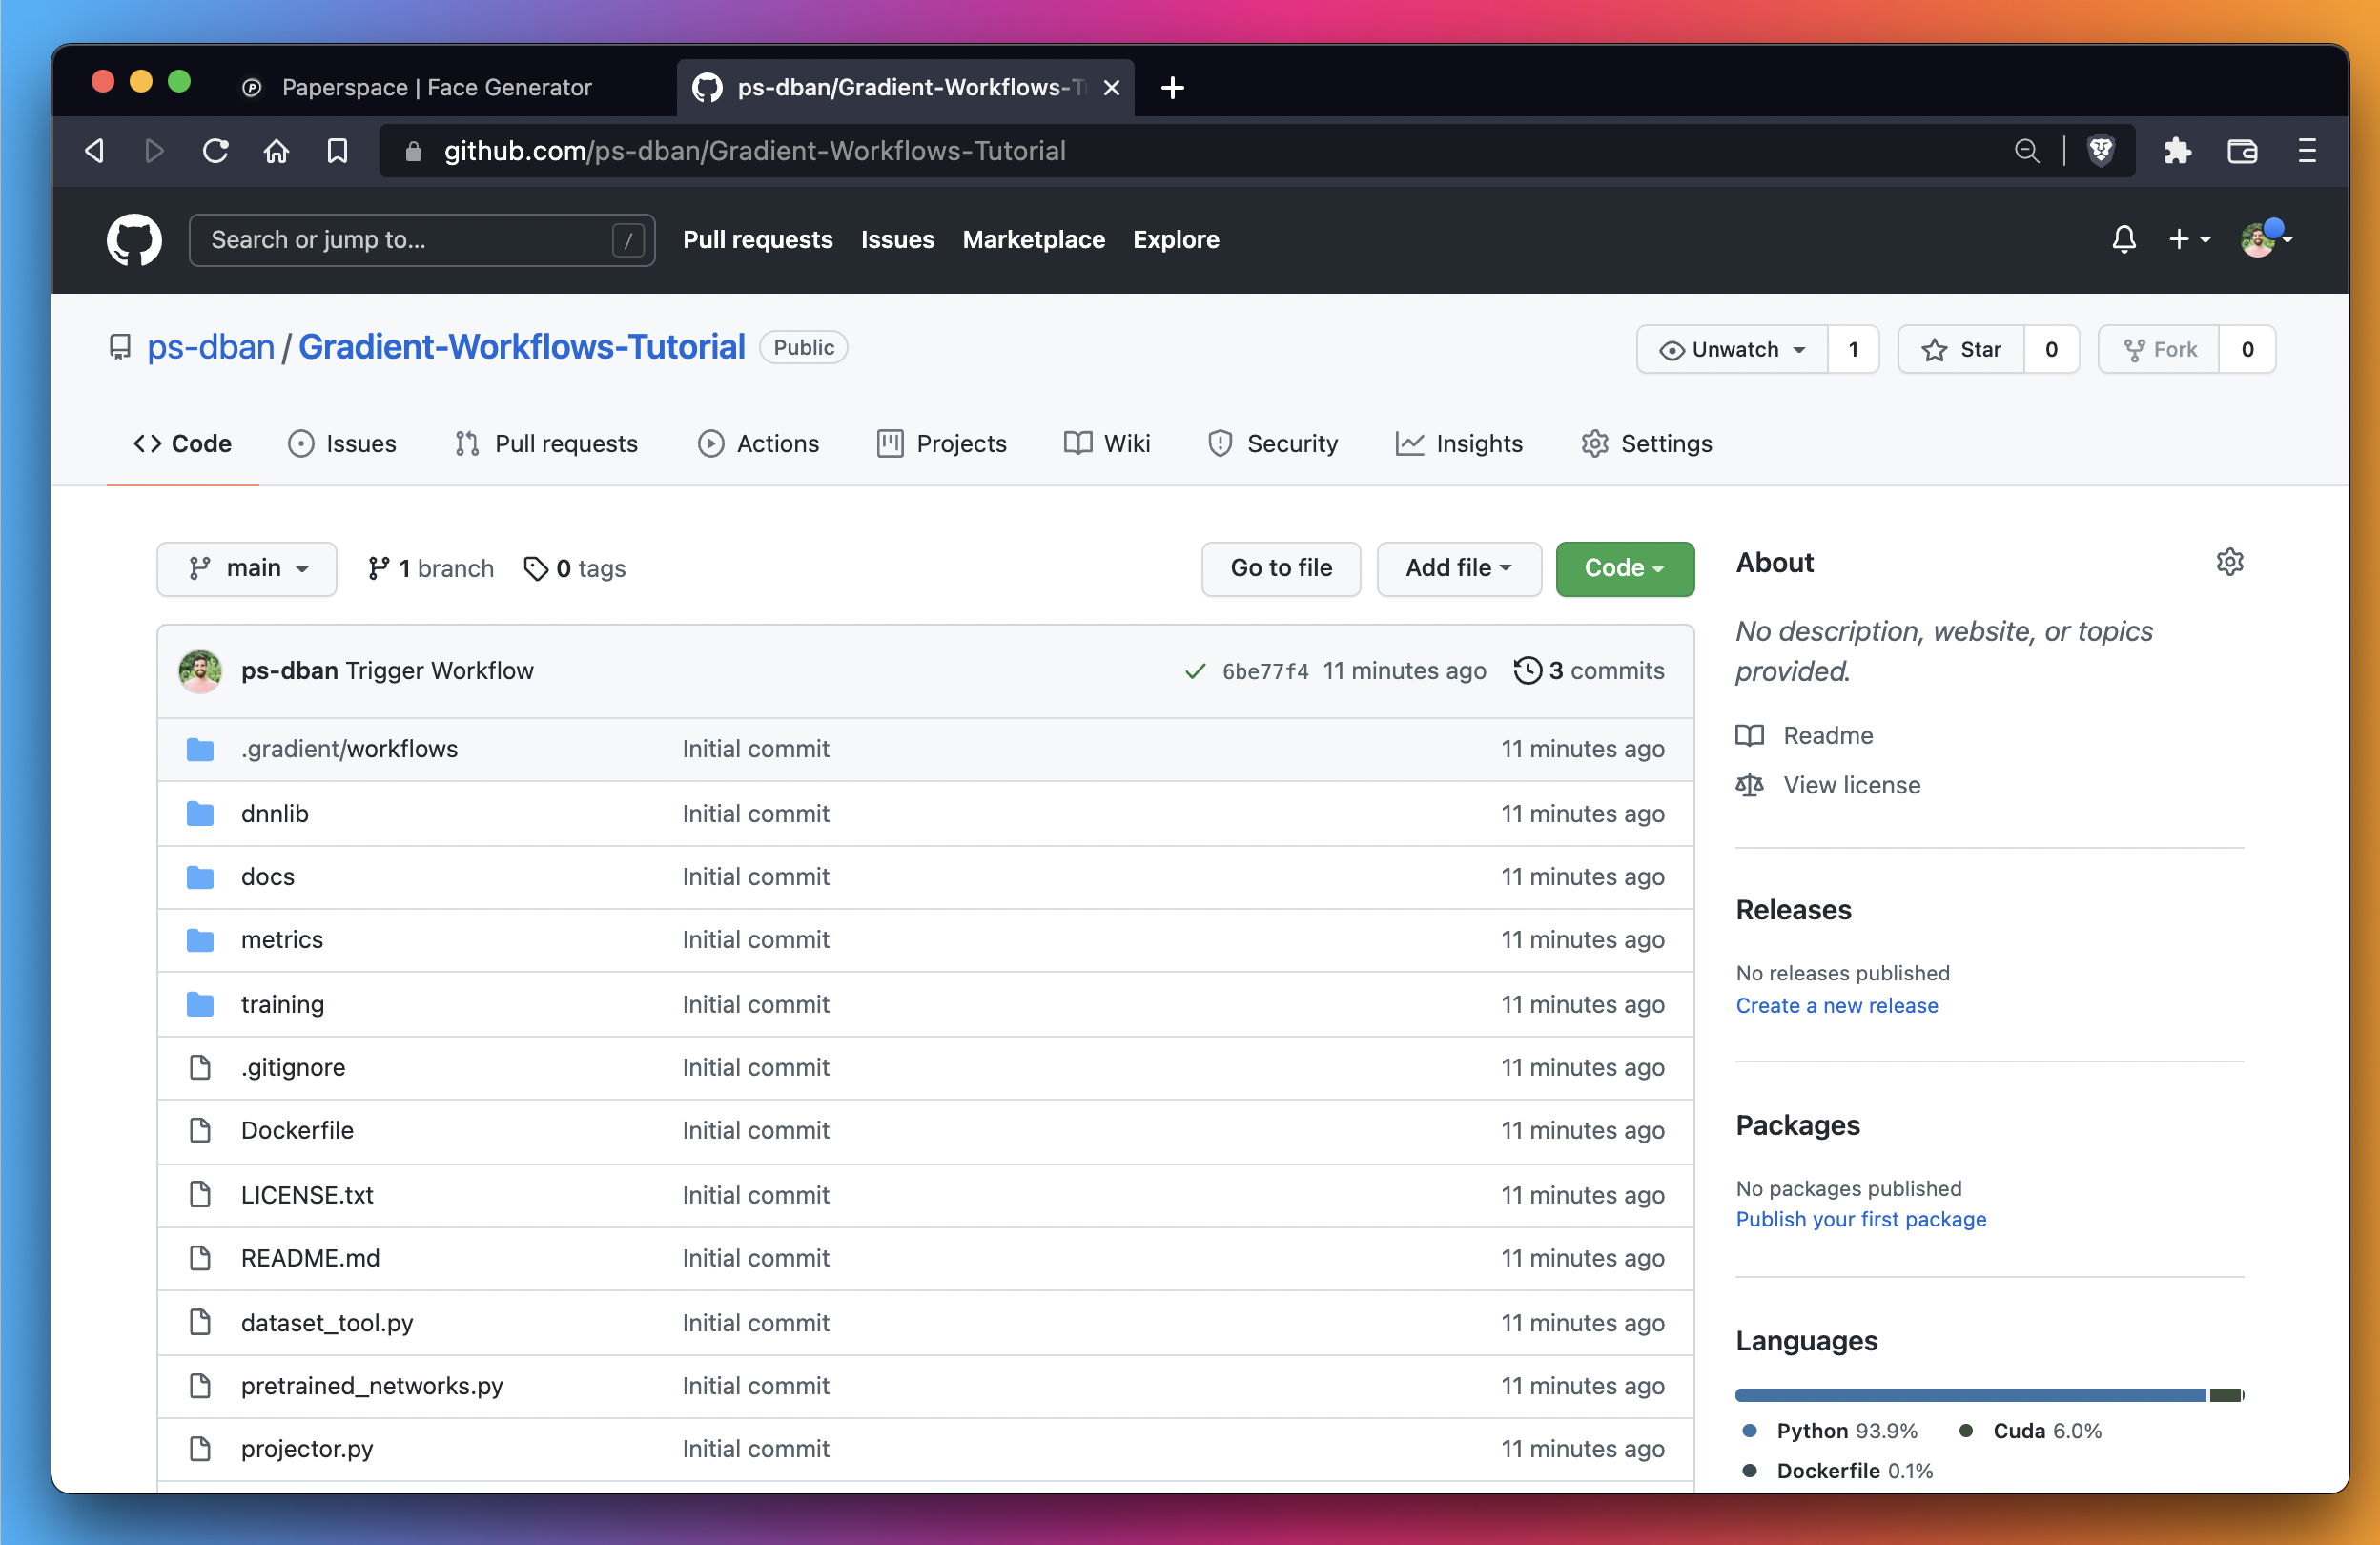
Task: Open the Wiki tab
Action: (1107, 443)
